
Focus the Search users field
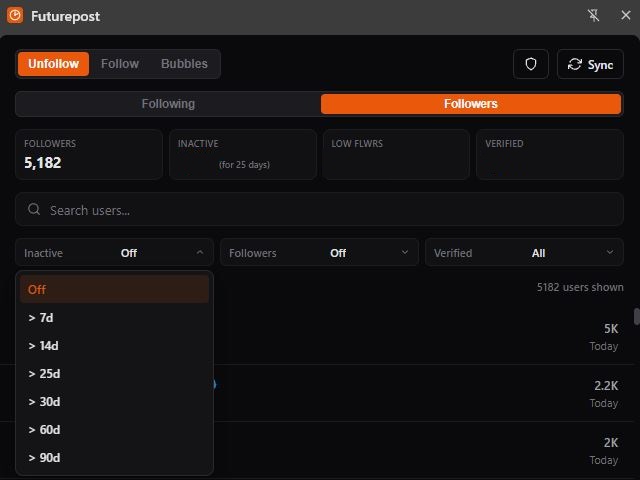coord(319,209)
